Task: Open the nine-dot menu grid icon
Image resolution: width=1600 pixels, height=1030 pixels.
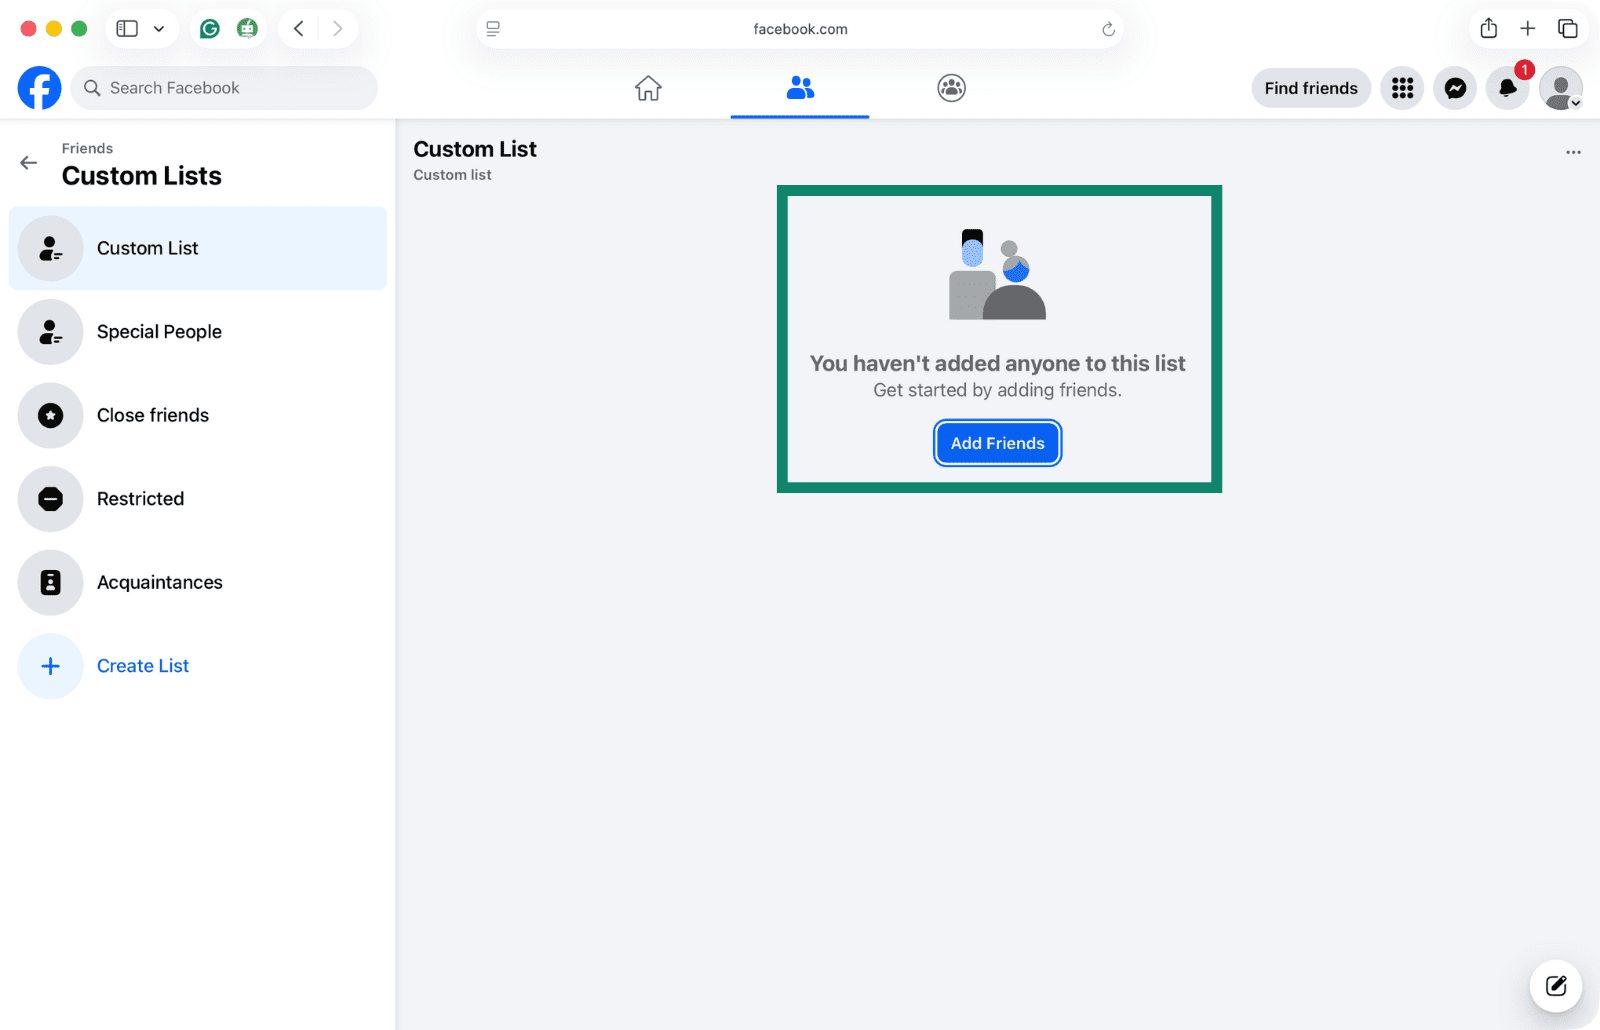Action: pos(1402,88)
